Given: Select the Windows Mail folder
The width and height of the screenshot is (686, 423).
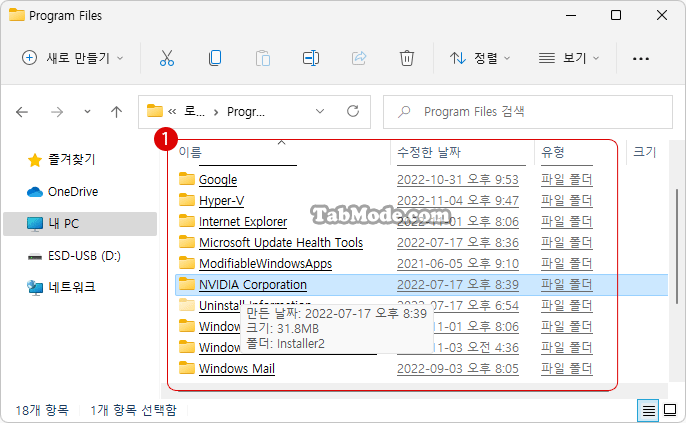Looking at the screenshot, I should 237,368.
